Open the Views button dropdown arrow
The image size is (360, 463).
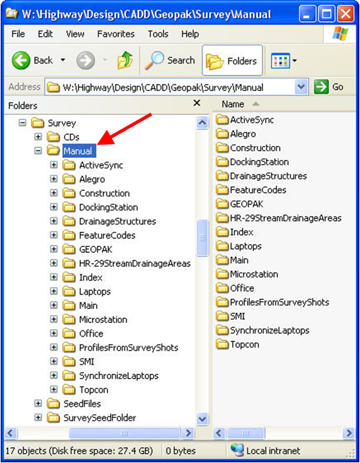click(x=295, y=61)
